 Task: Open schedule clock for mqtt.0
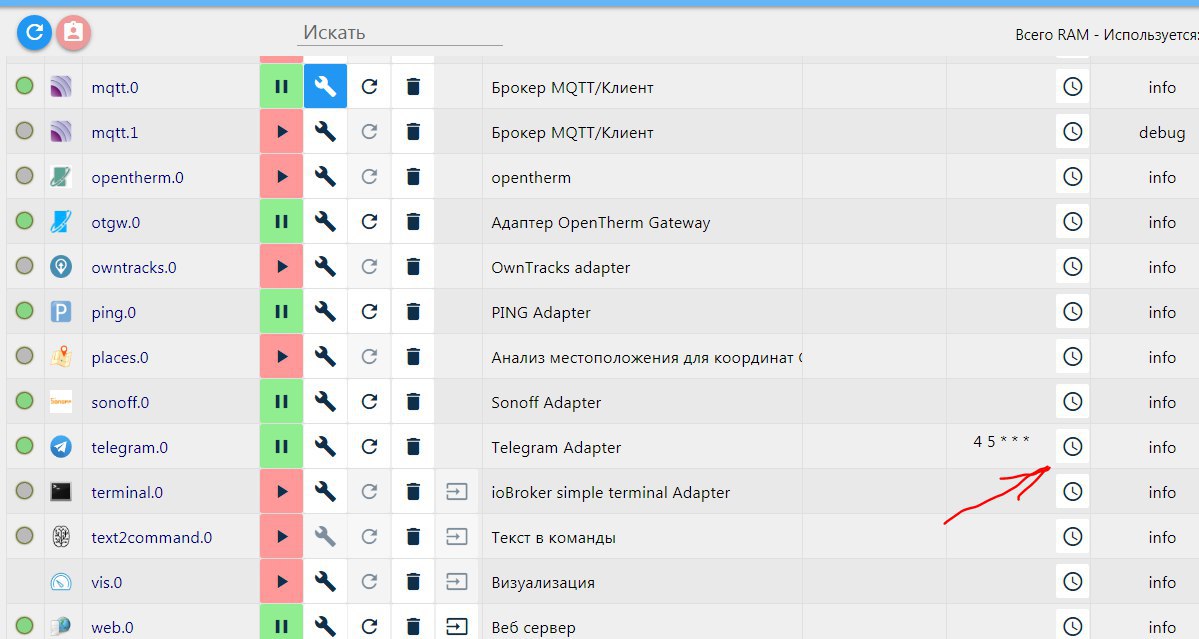click(1073, 86)
